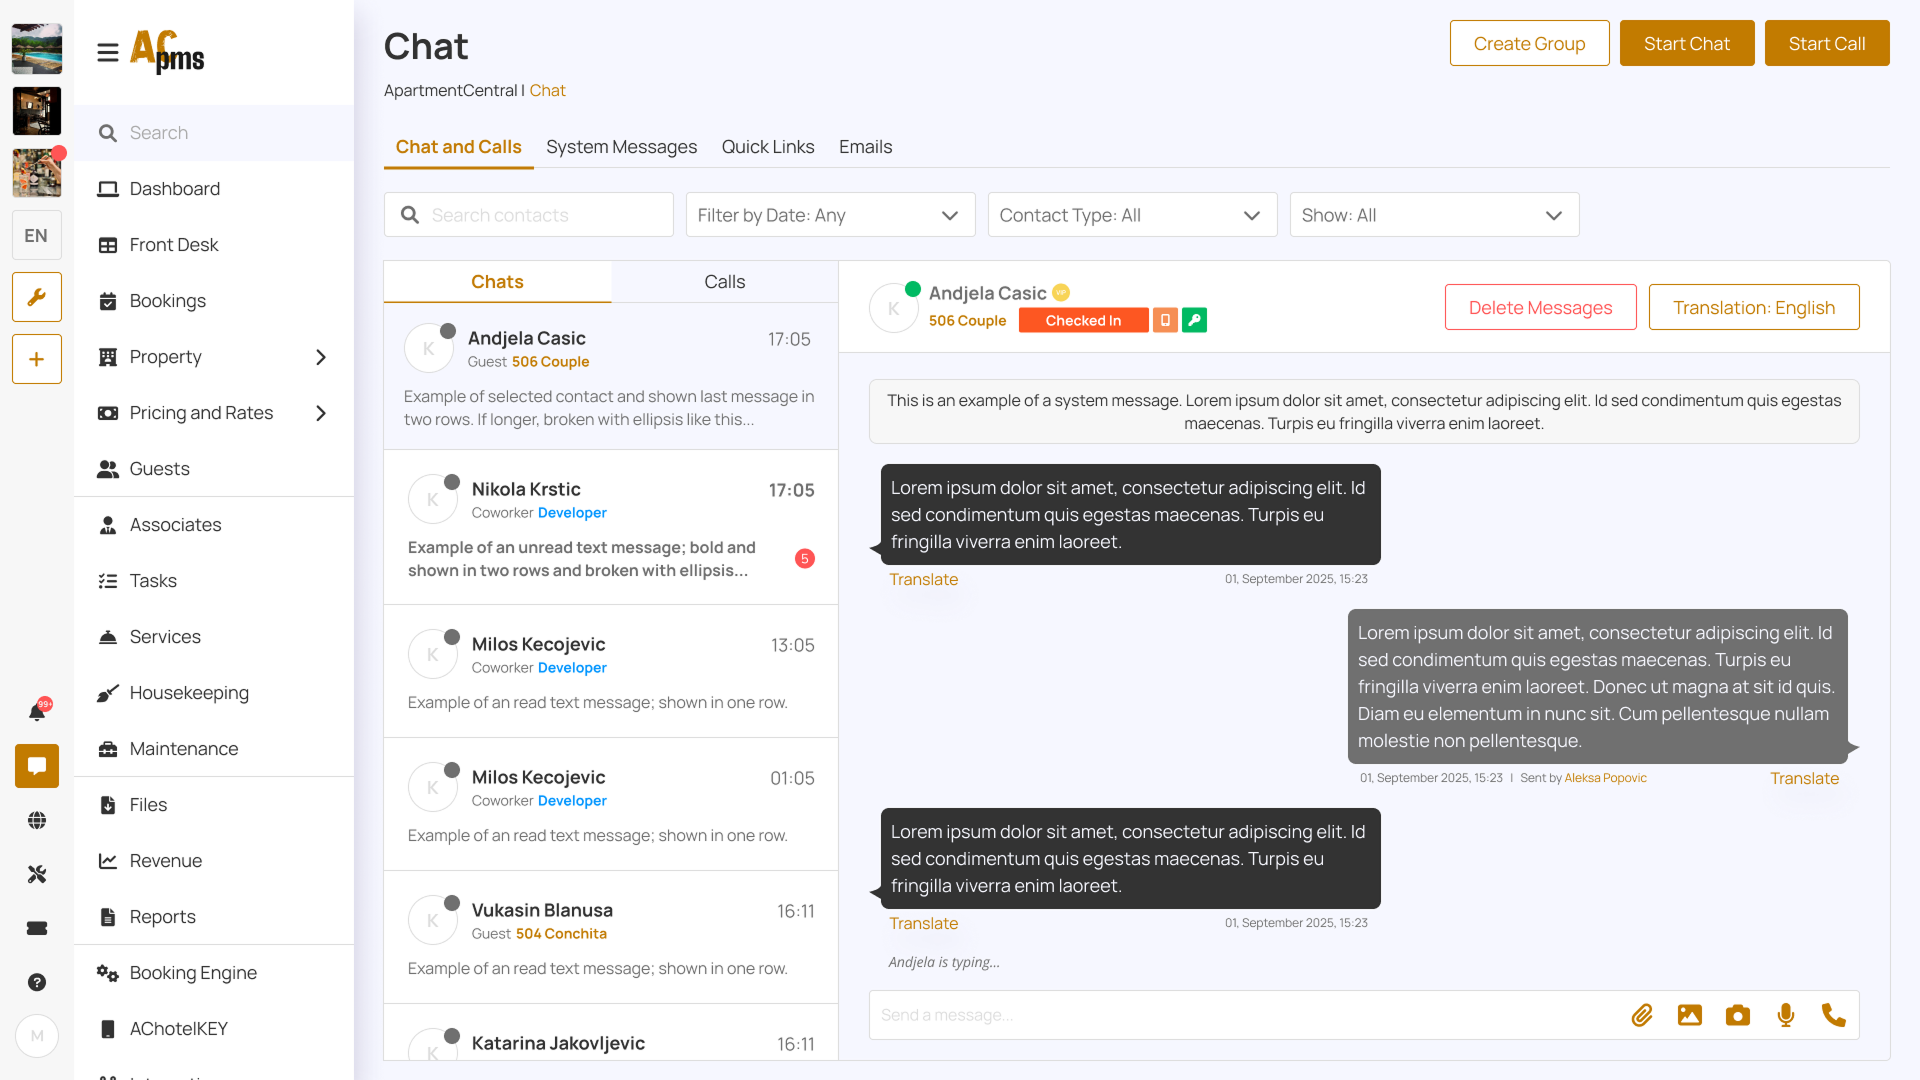Click the phone call icon in message box
This screenshot has width=1920, height=1080.
pos(1833,1015)
